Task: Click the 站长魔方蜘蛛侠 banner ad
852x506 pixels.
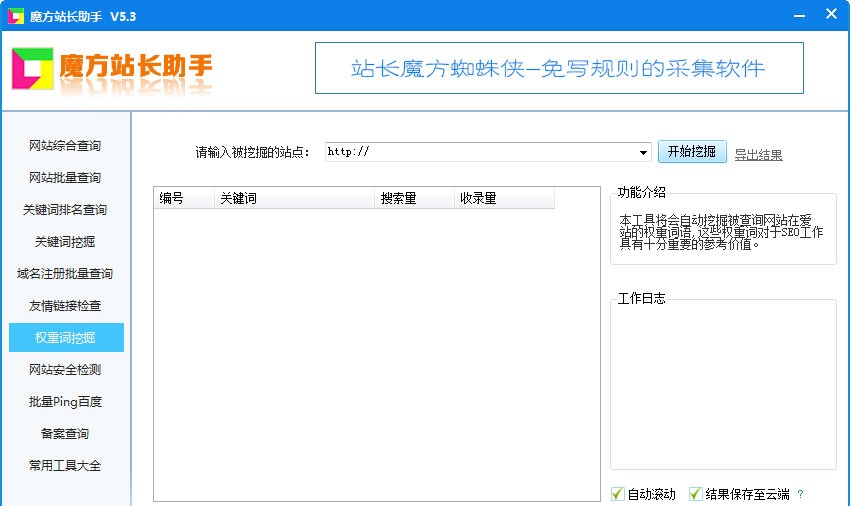Action: click(559, 68)
